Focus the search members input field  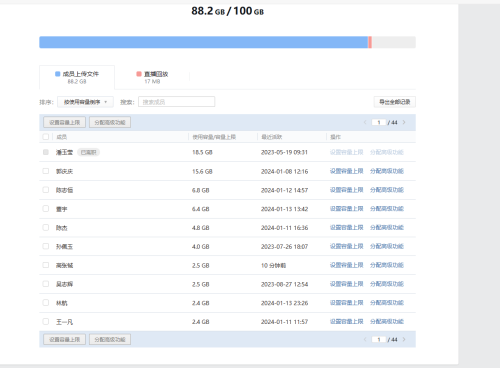pos(177,102)
